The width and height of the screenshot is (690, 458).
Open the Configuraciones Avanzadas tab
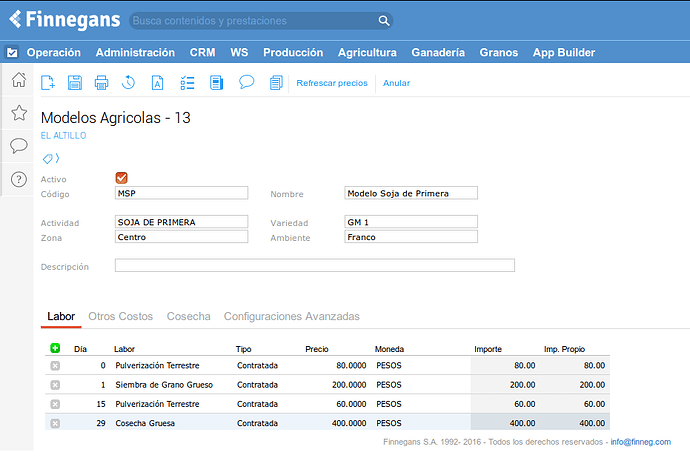tap(291, 316)
